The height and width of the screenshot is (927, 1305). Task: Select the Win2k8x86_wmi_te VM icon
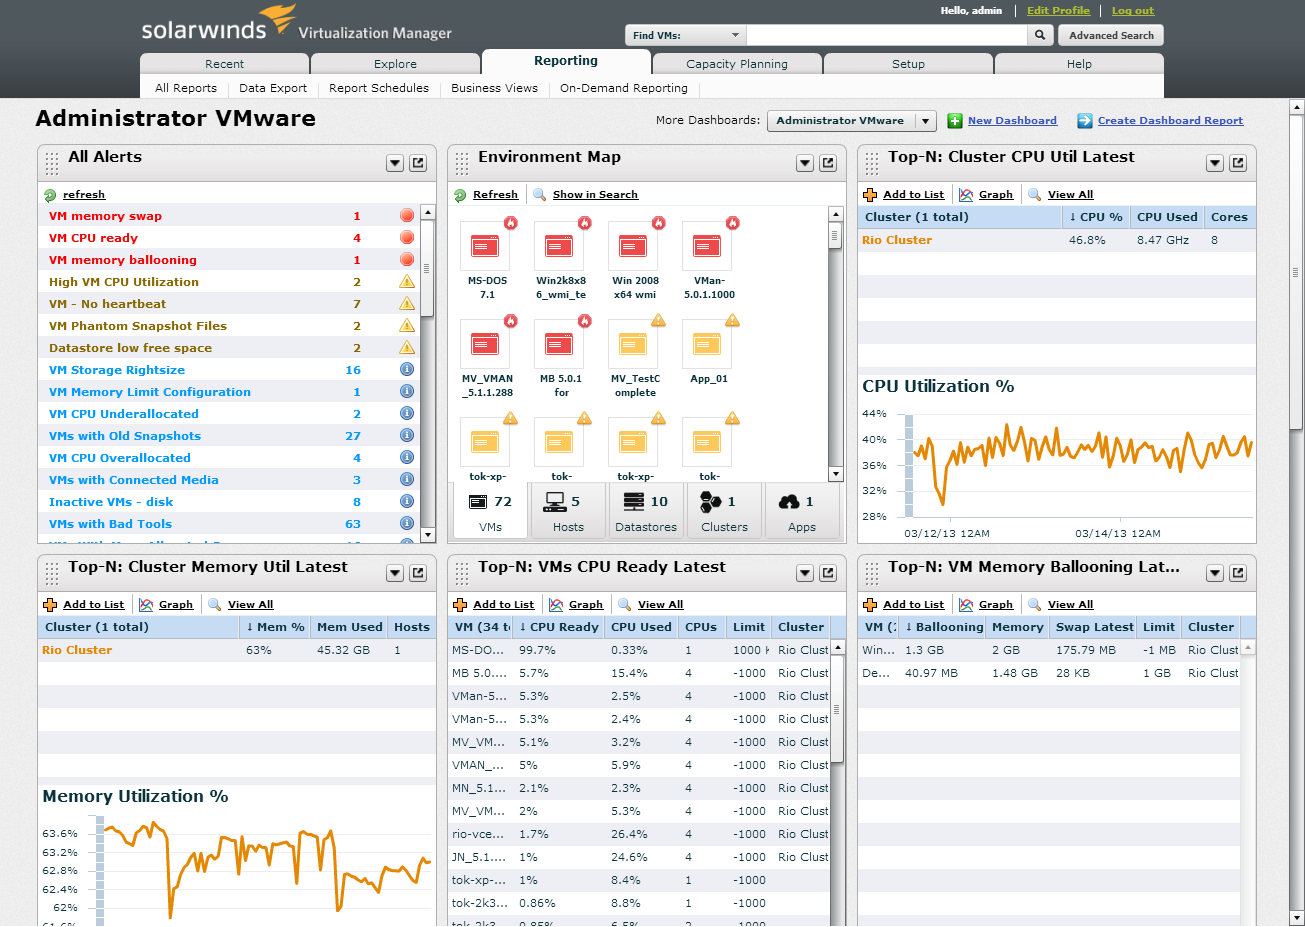click(561, 245)
